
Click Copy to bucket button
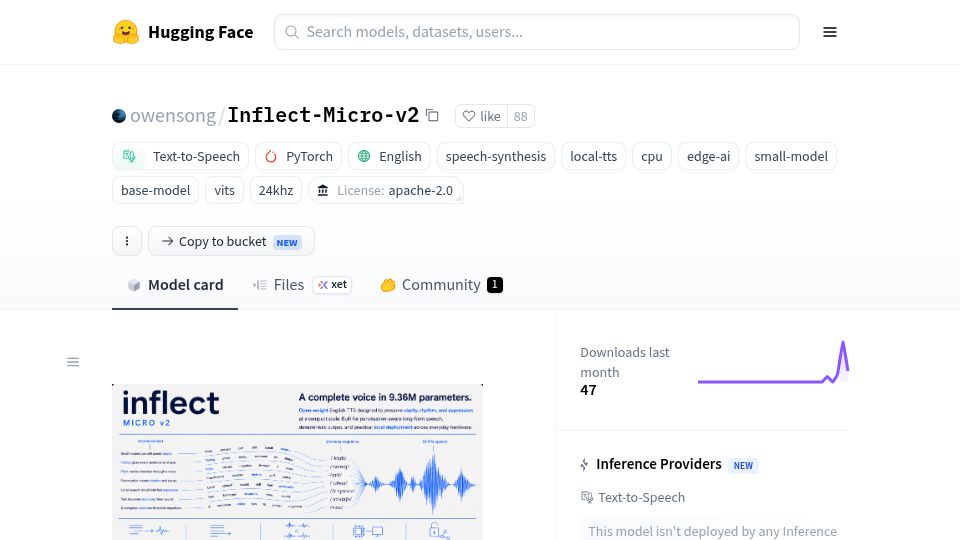point(231,241)
